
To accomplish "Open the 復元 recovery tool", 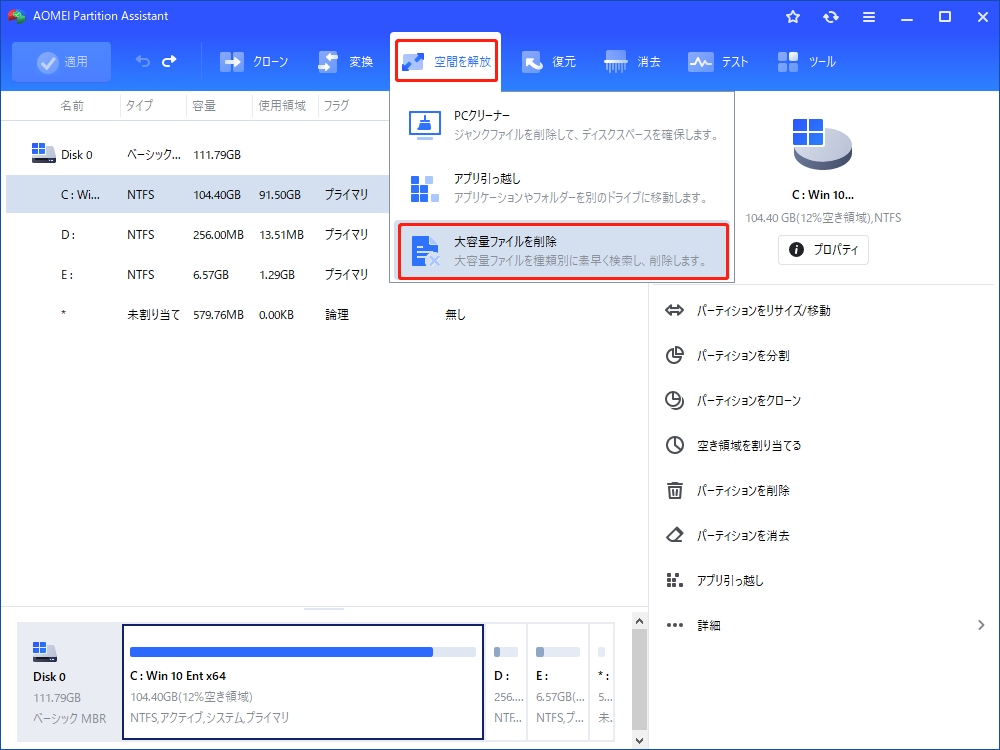I will [548, 62].
